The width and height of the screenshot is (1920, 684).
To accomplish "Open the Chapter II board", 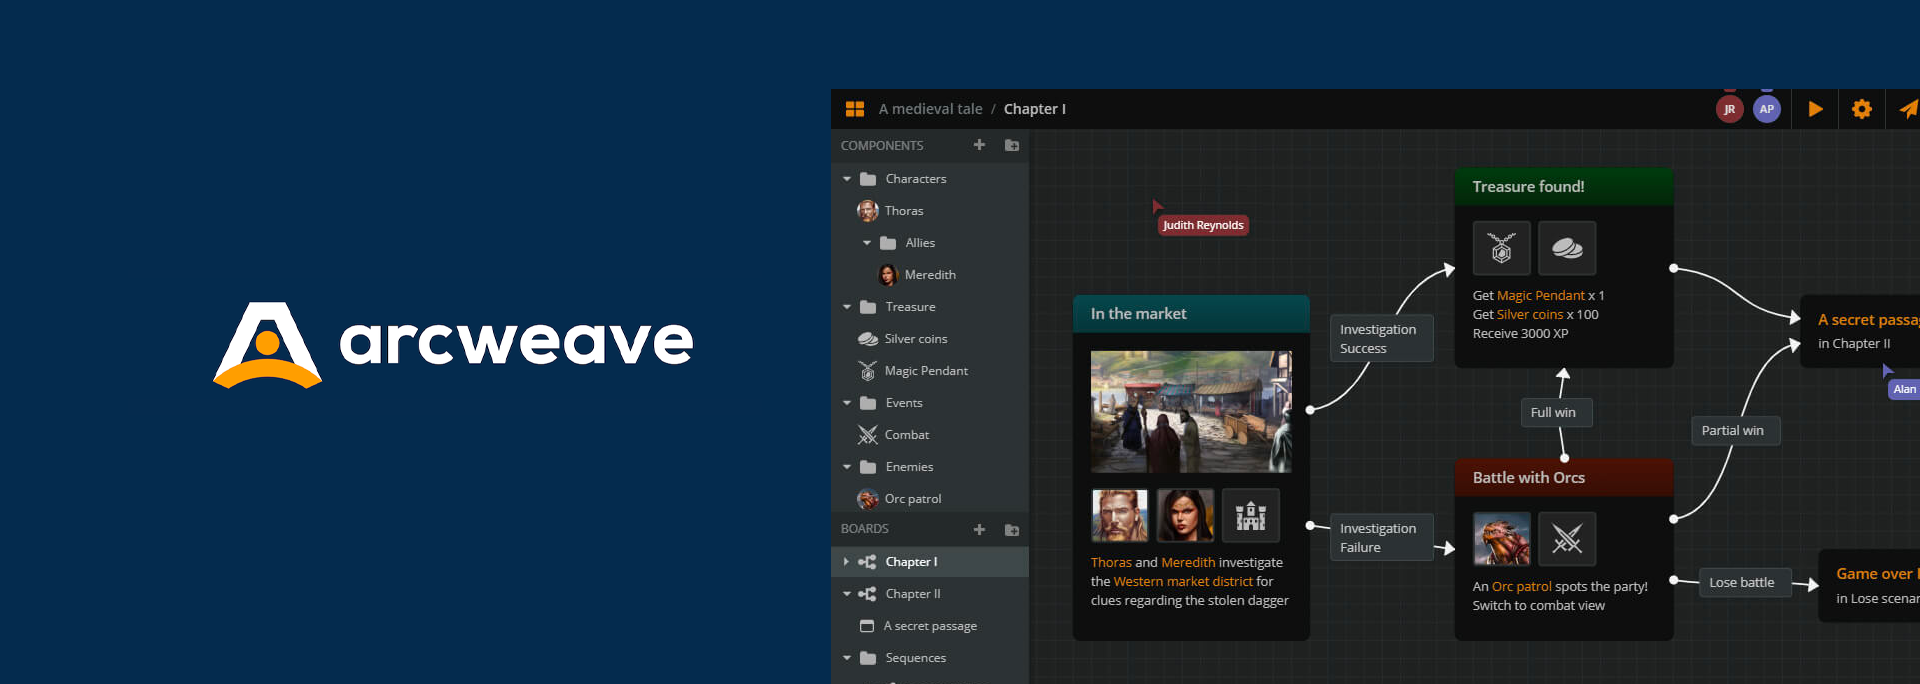I will 912,594.
